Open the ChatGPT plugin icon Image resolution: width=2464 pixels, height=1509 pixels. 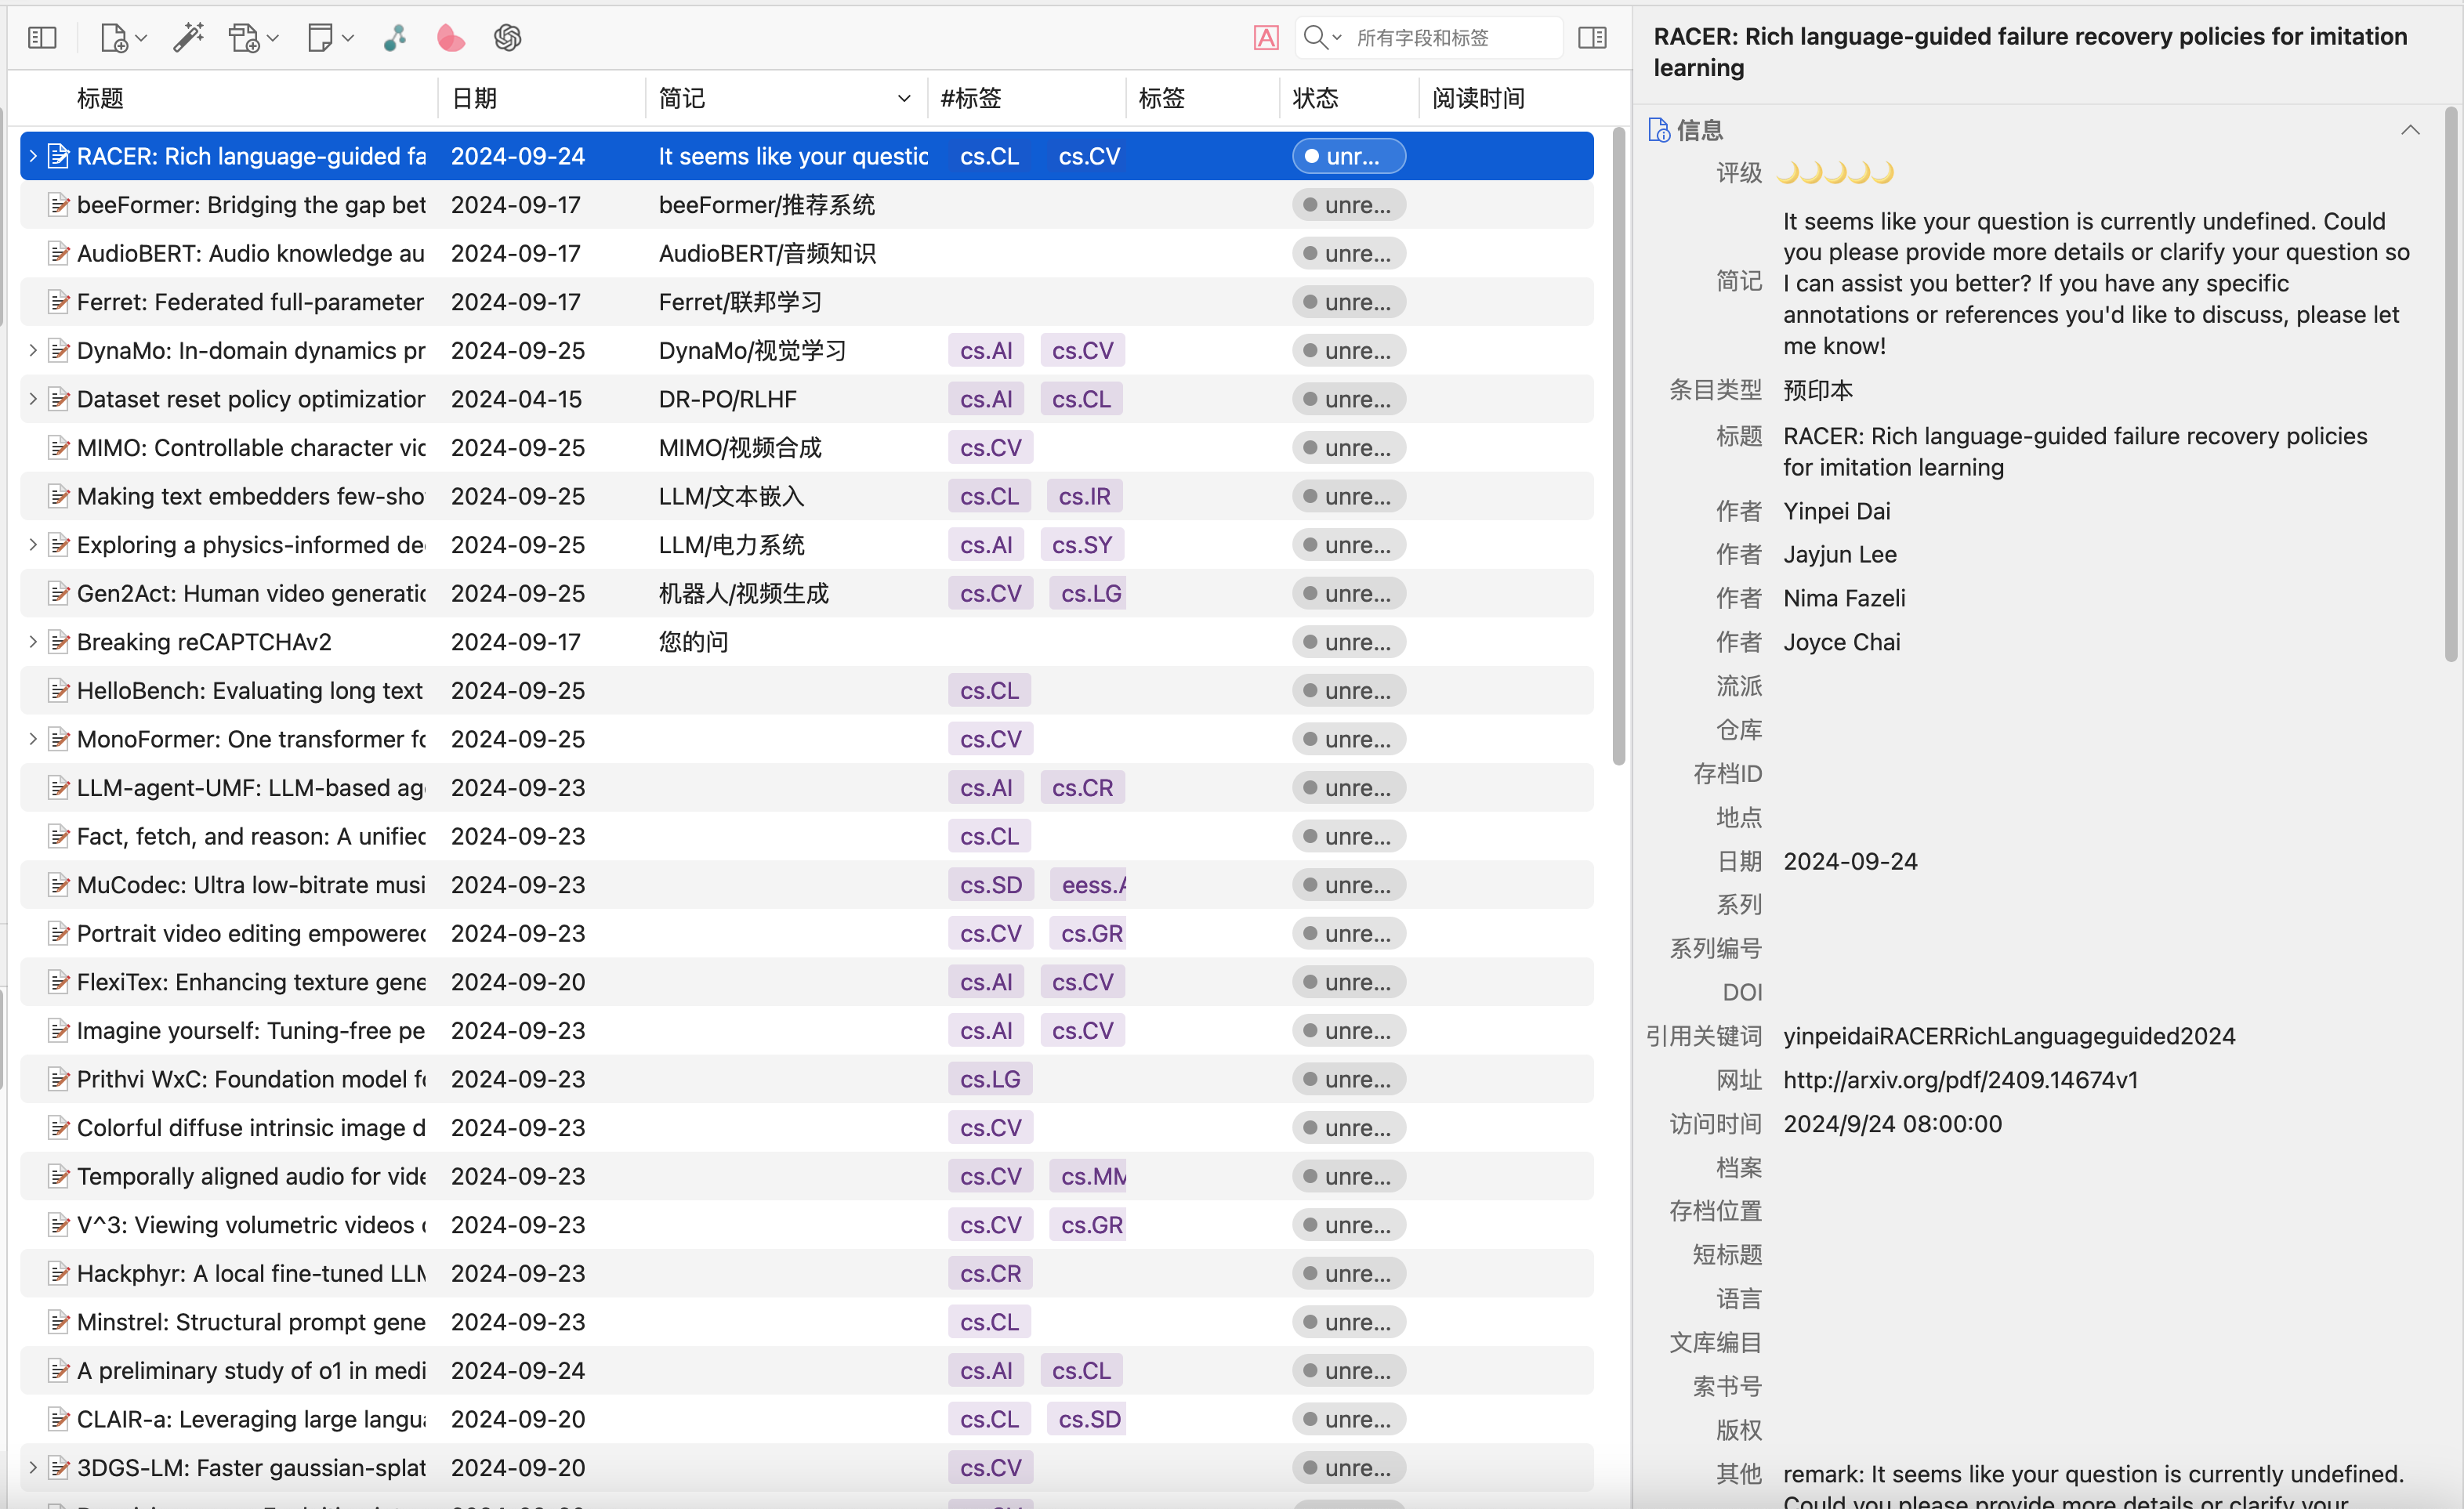tap(508, 38)
